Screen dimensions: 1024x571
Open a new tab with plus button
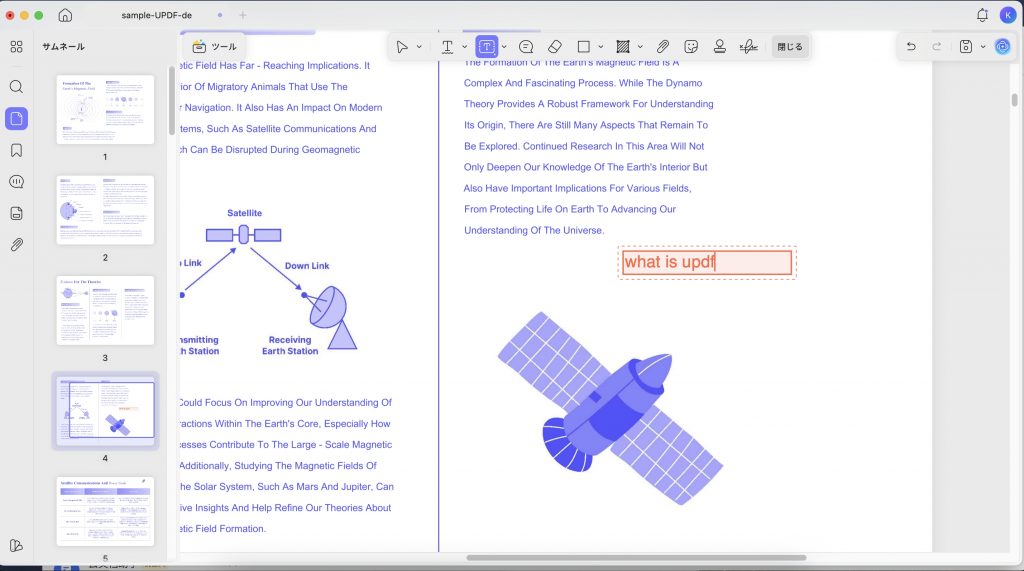(x=242, y=15)
